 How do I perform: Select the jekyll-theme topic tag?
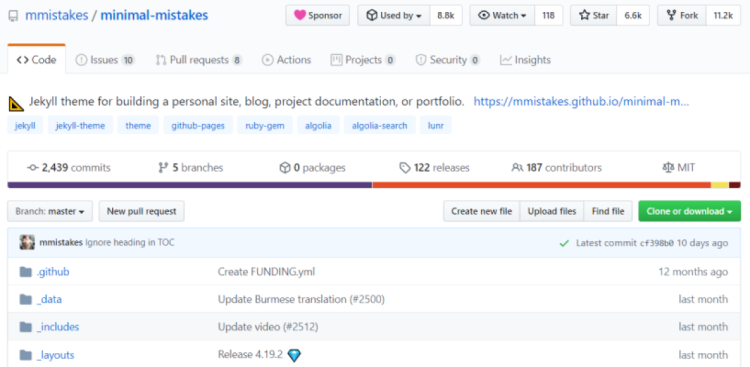80,125
